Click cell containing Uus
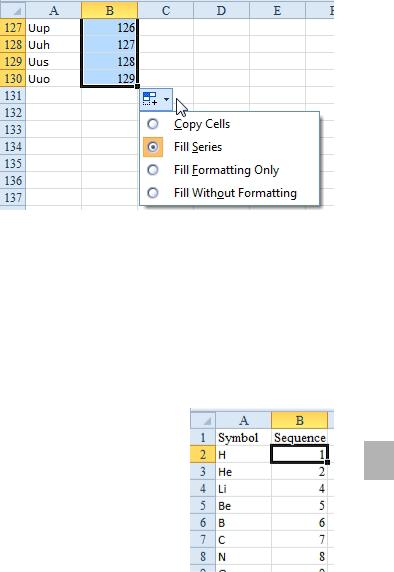Viewport: 394px width, 572px height. (x=54, y=62)
